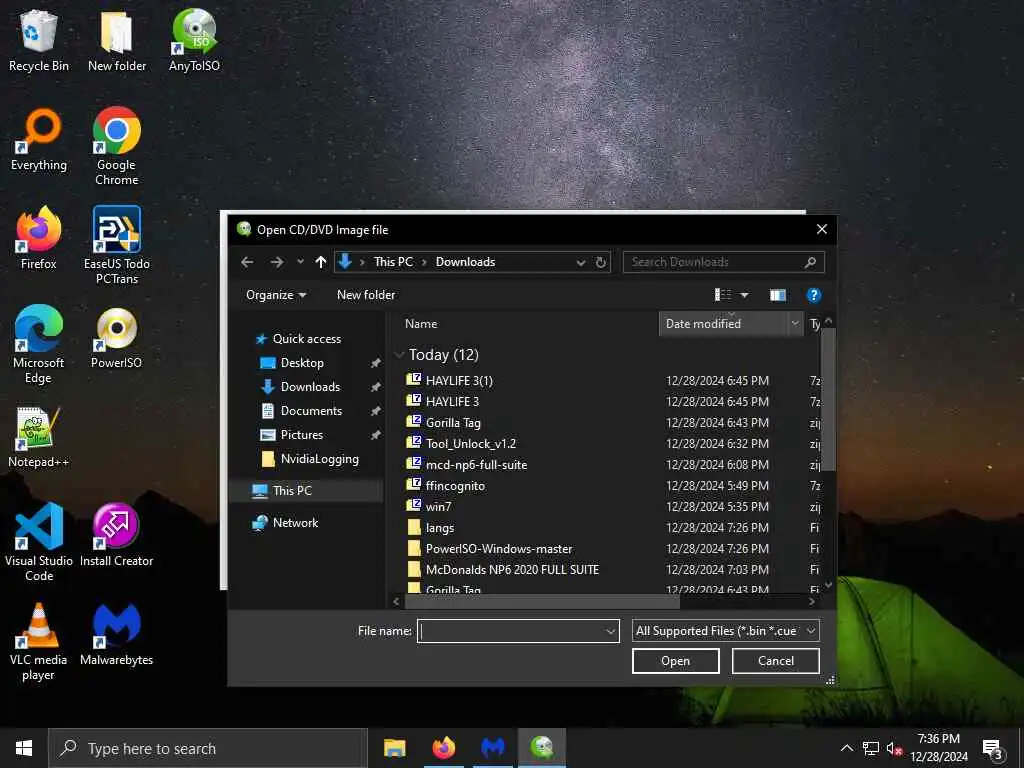1024x768 pixels.
Task: Expand the address bar history dropdown
Action: [x=581, y=263]
